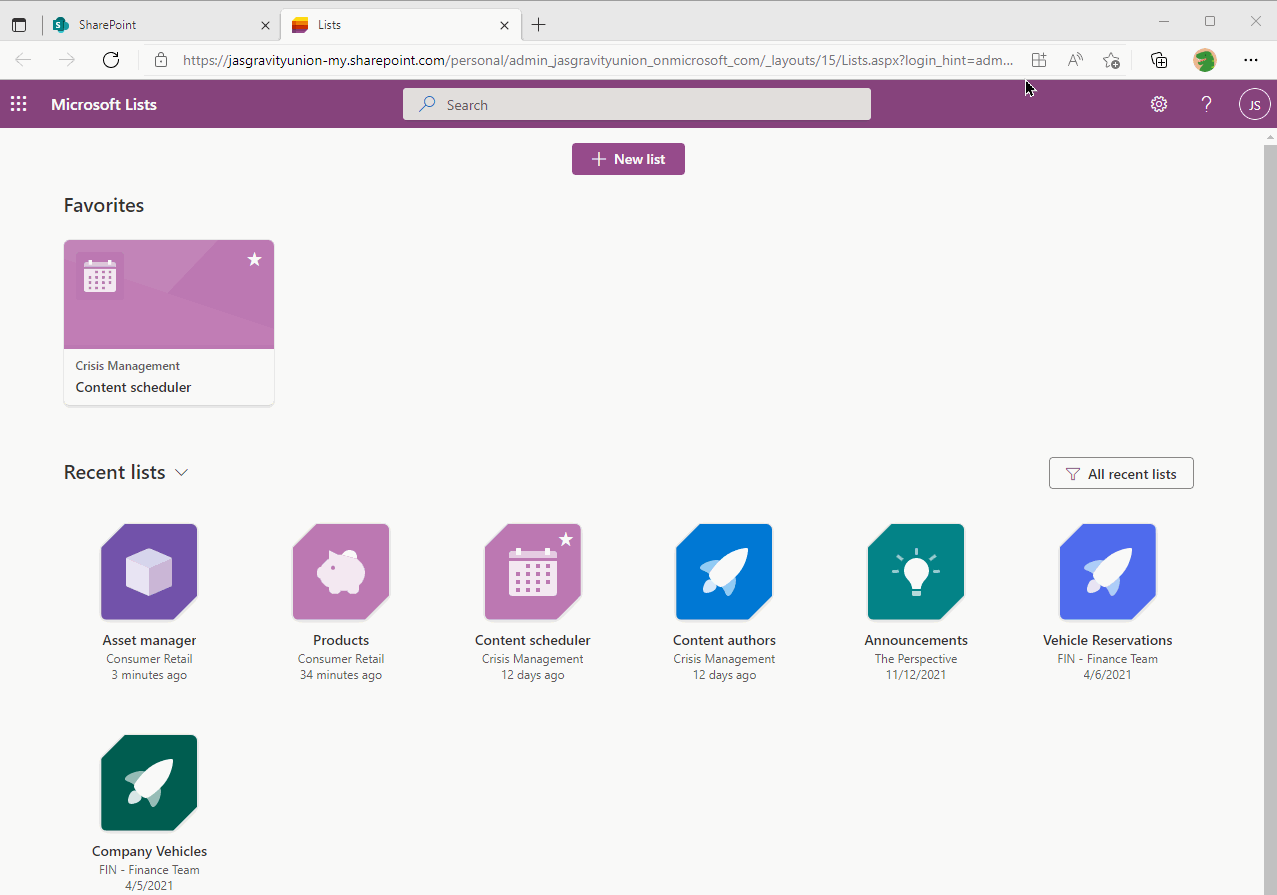Click the "11/12/2021" date text
The height and width of the screenshot is (895, 1277).
(x=916, y=675)
